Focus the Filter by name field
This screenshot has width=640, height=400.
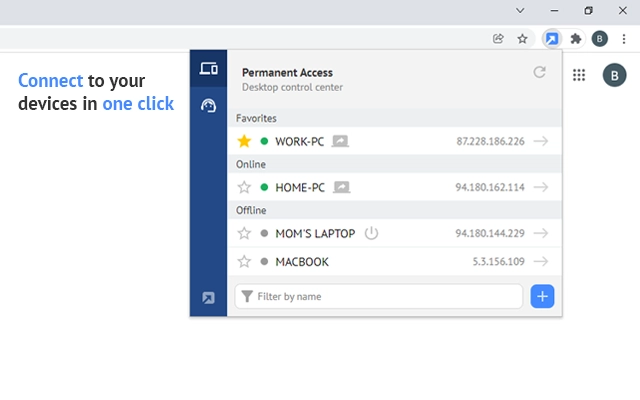tap(385, 296)
